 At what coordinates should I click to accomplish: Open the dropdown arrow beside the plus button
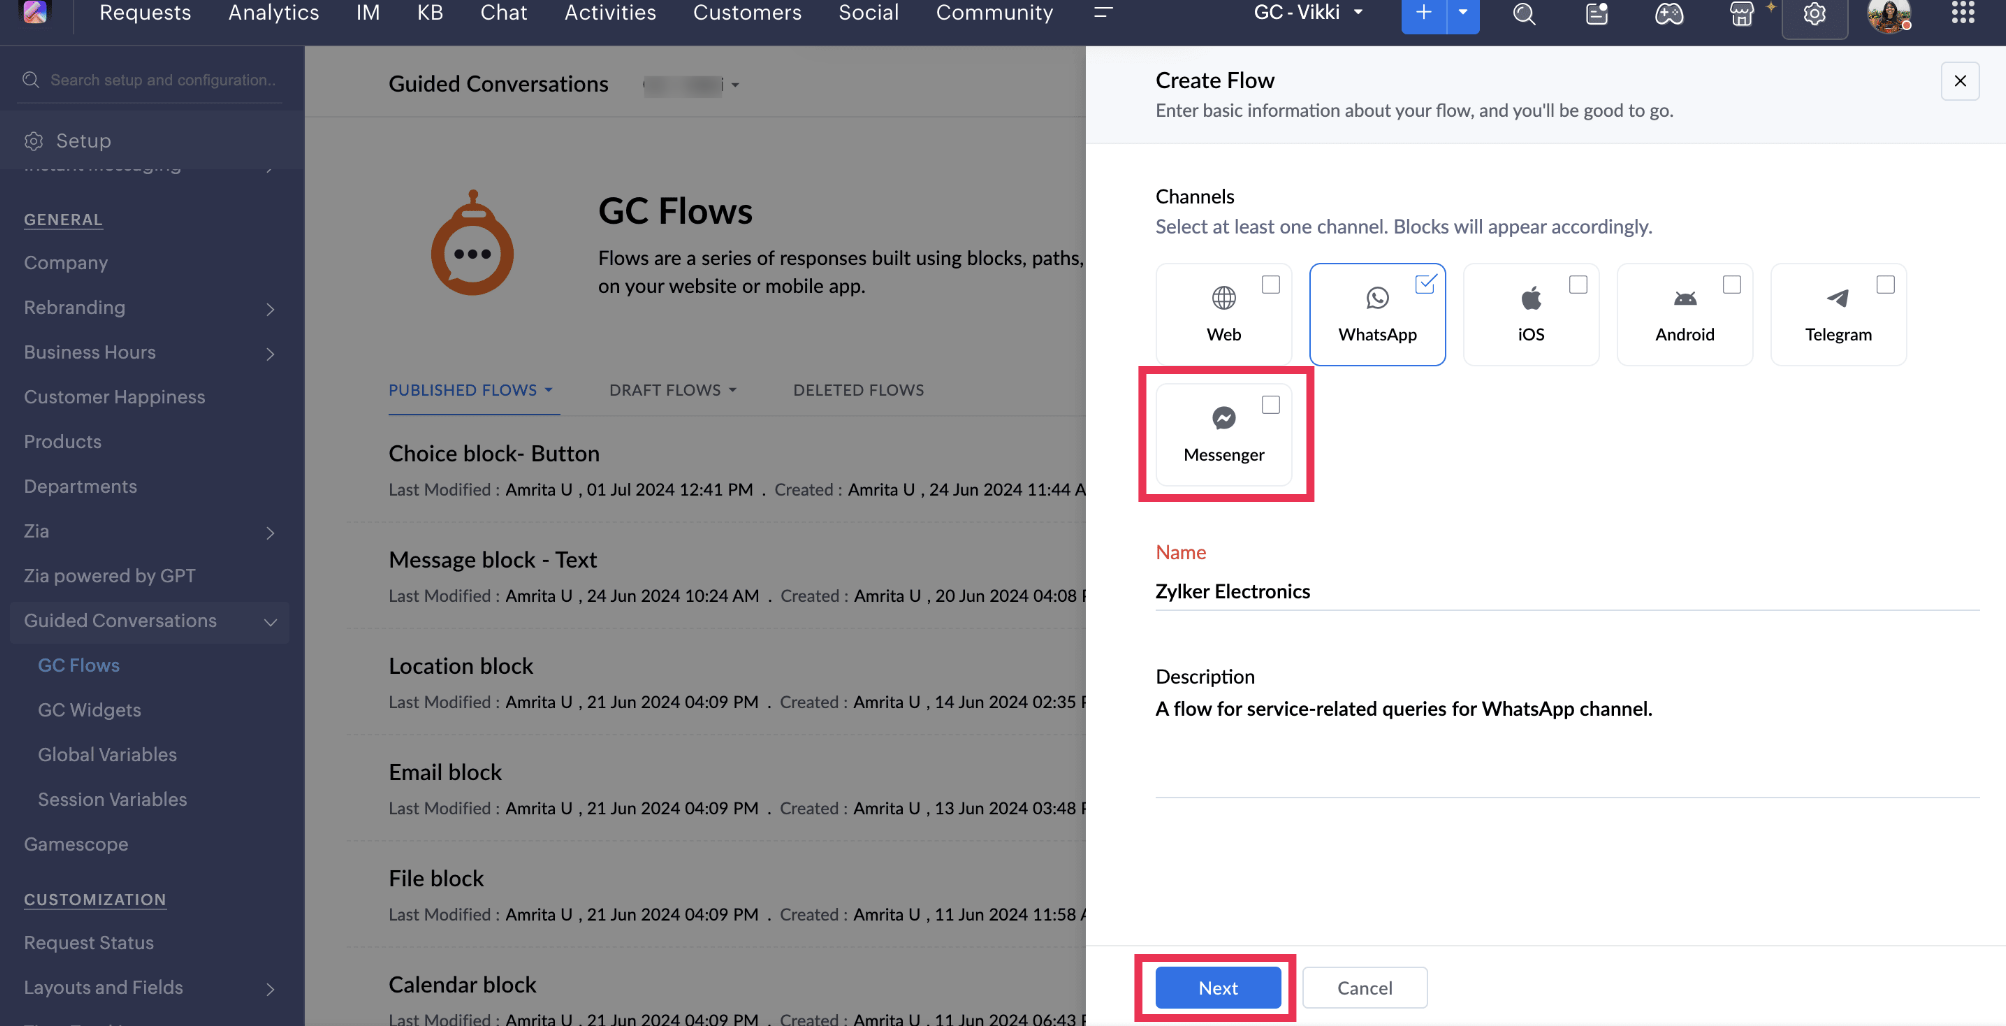tap(1463, 13)
